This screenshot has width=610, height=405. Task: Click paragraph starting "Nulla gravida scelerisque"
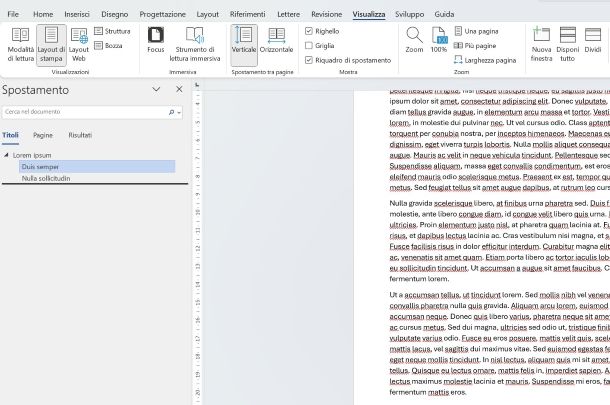(500, 241)
